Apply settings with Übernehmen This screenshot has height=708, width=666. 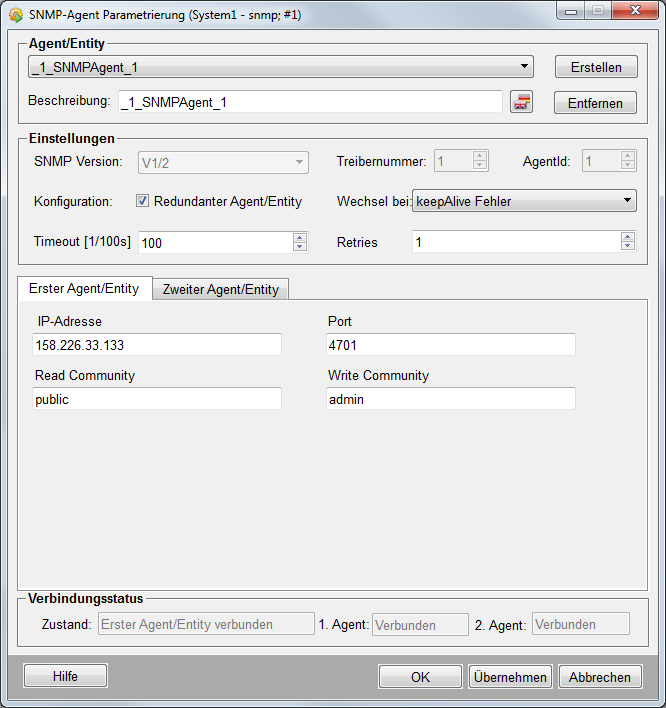(510, 677)
